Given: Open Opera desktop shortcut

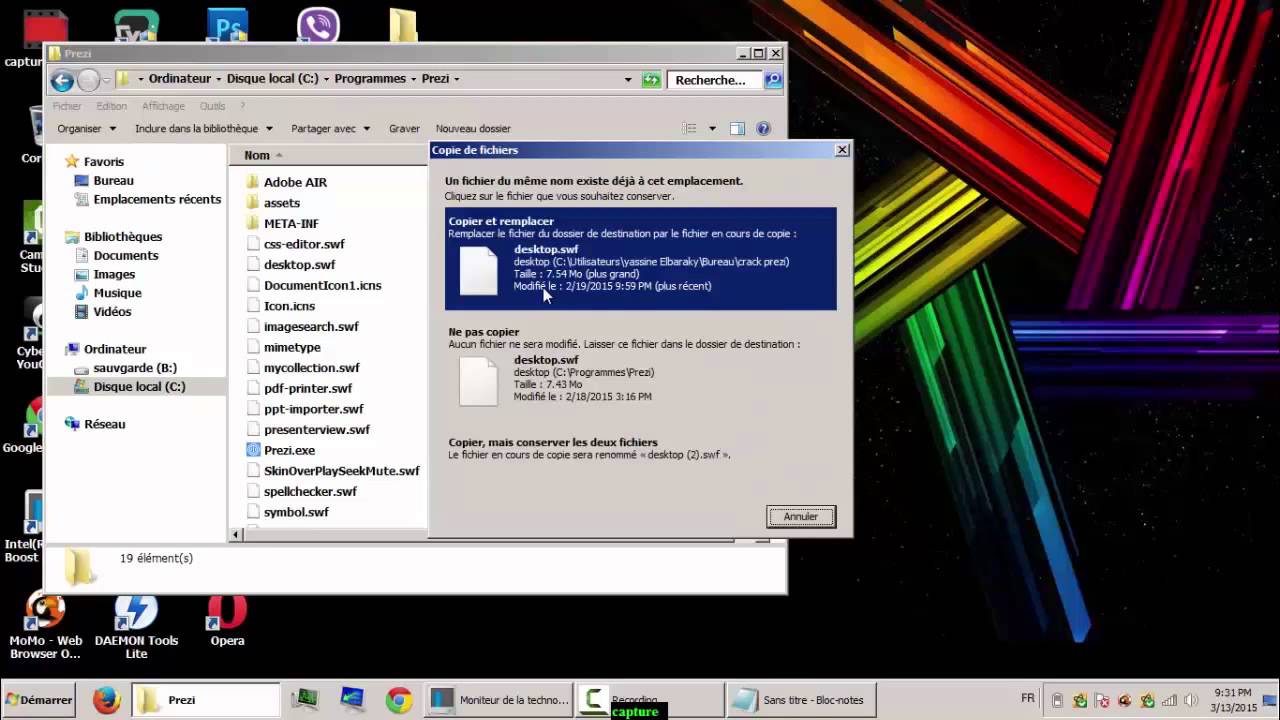Looking at the screenshot, I should [227, 621].
